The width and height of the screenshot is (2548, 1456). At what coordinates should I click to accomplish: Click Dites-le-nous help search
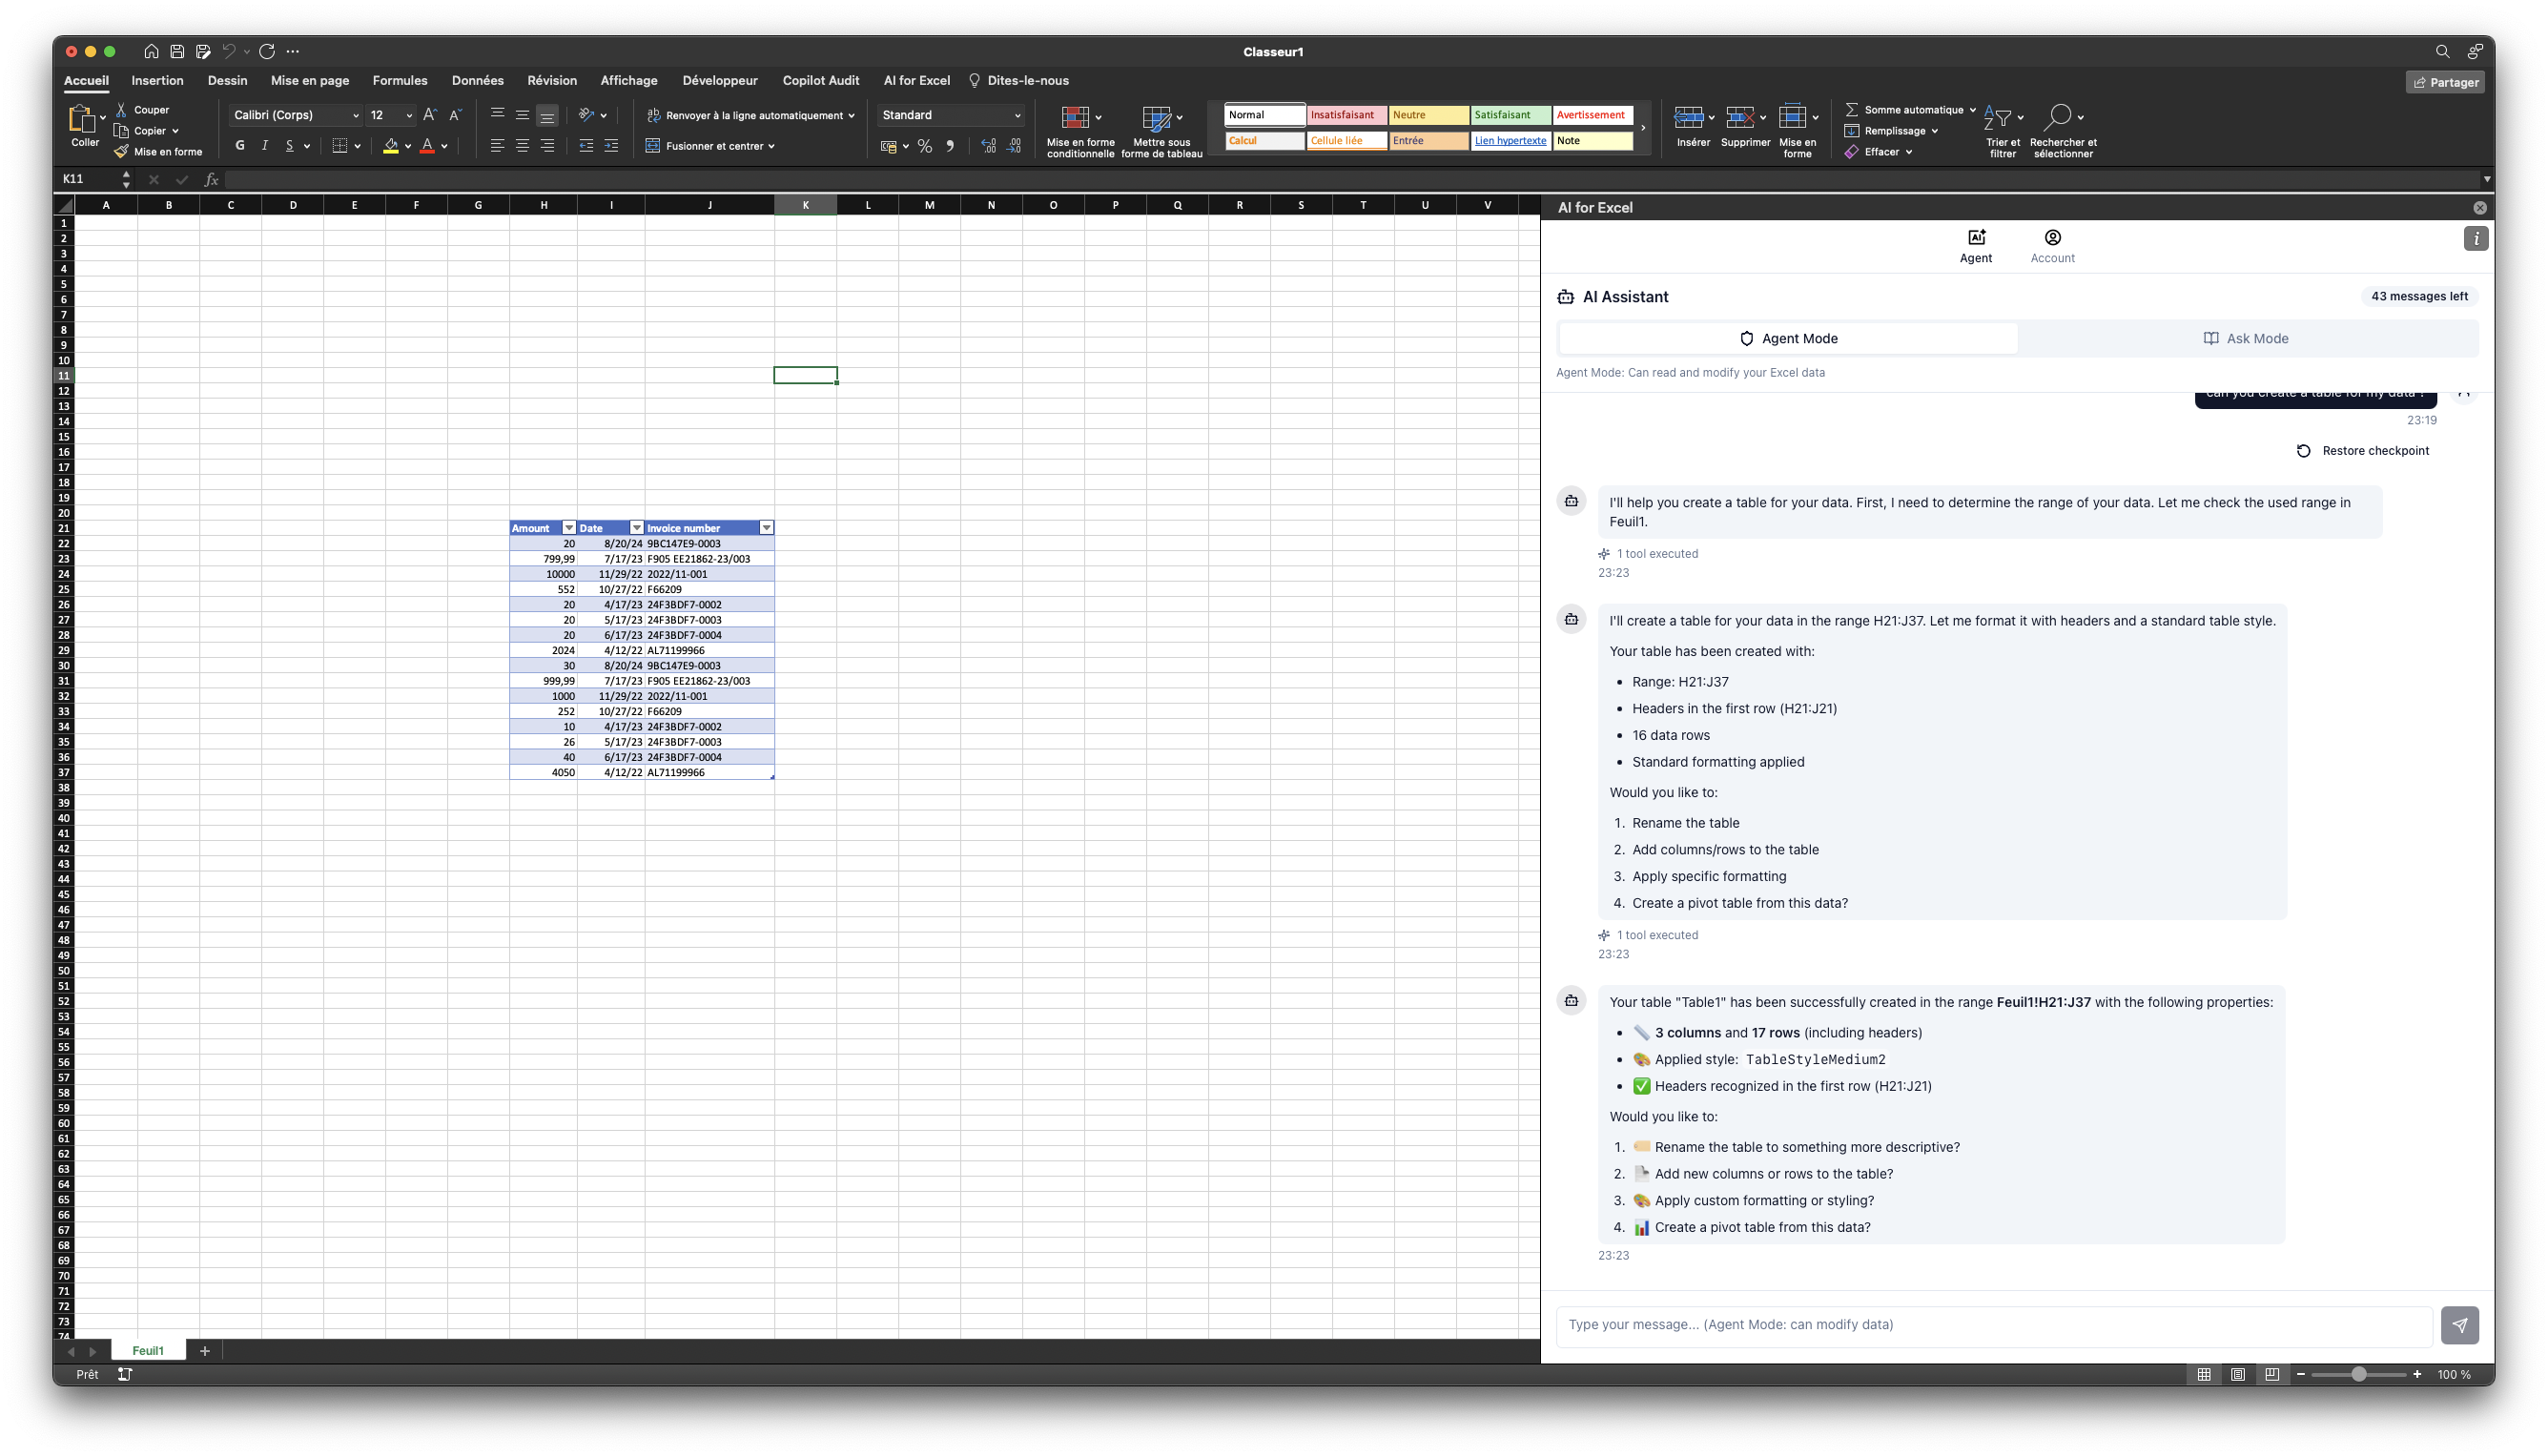coord(1018,80)
